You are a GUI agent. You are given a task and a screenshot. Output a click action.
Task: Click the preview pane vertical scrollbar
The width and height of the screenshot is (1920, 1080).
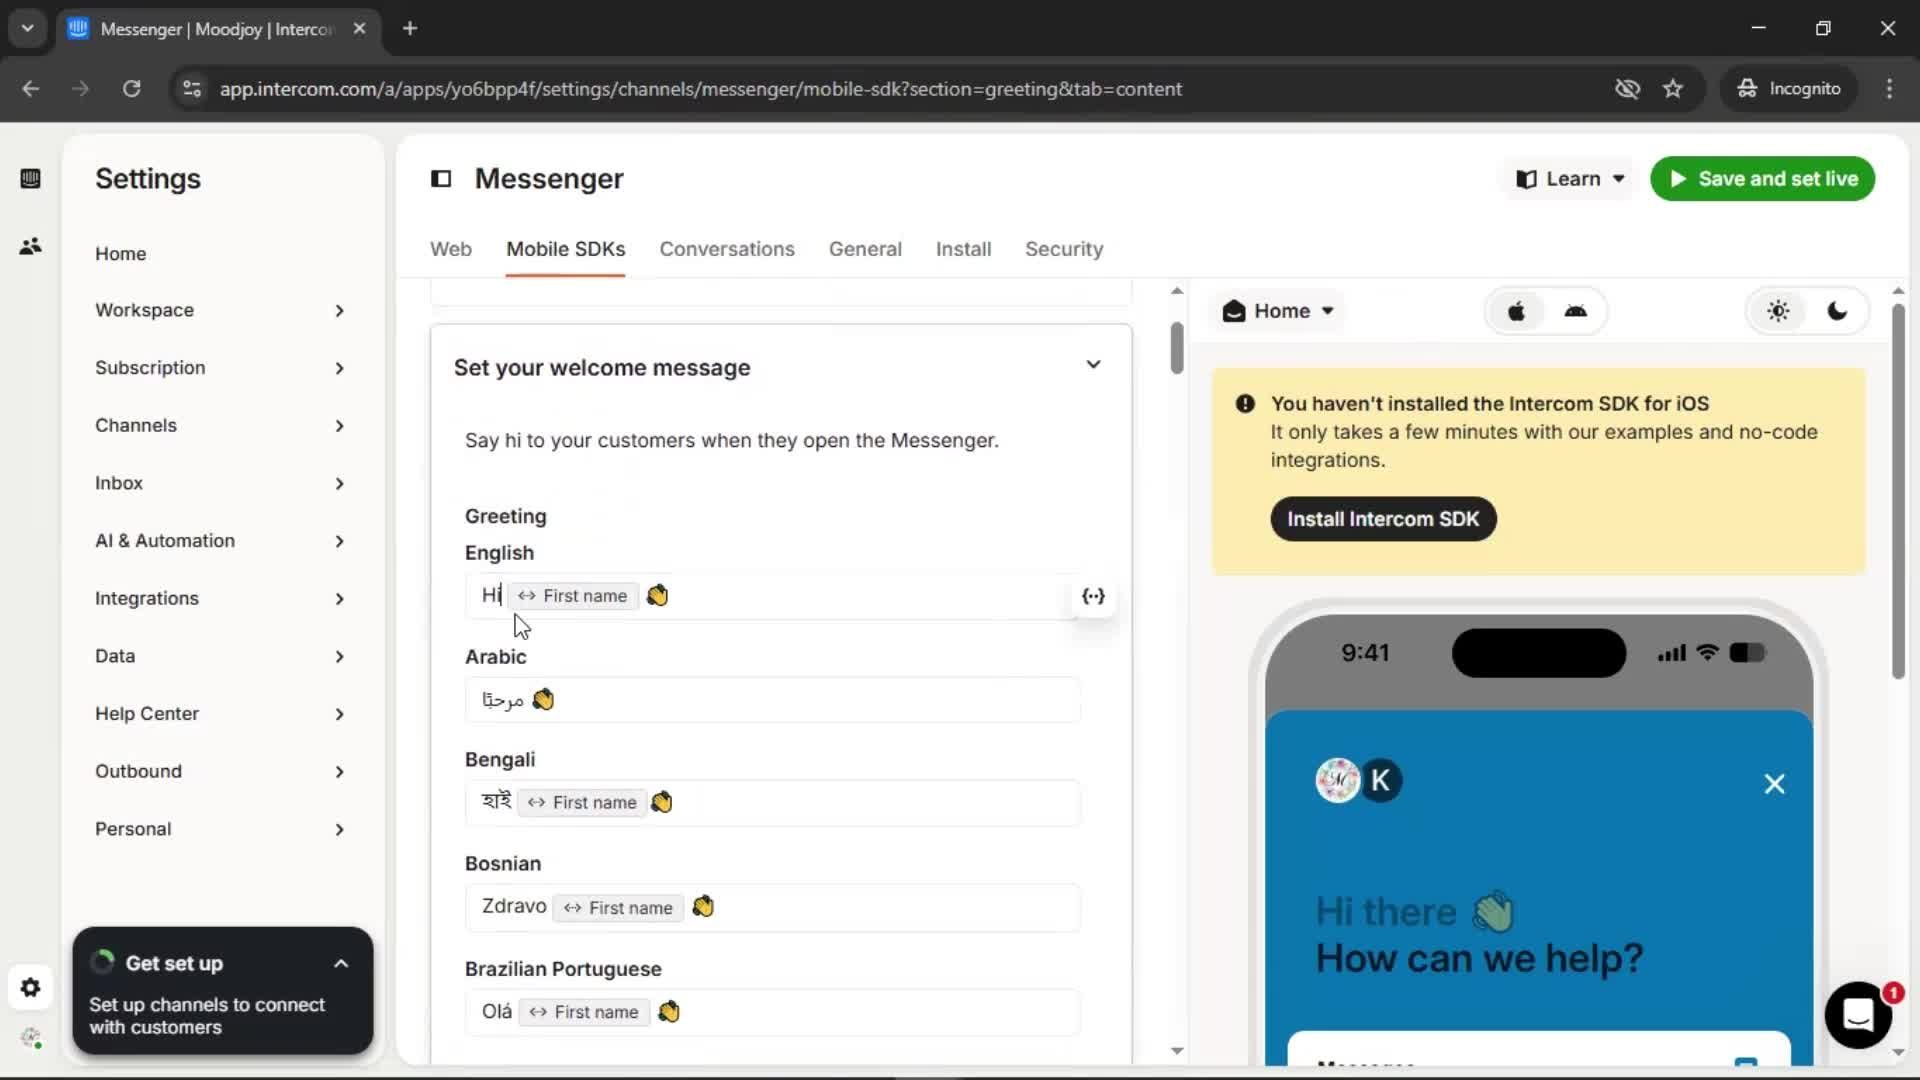click(1898, 492)
